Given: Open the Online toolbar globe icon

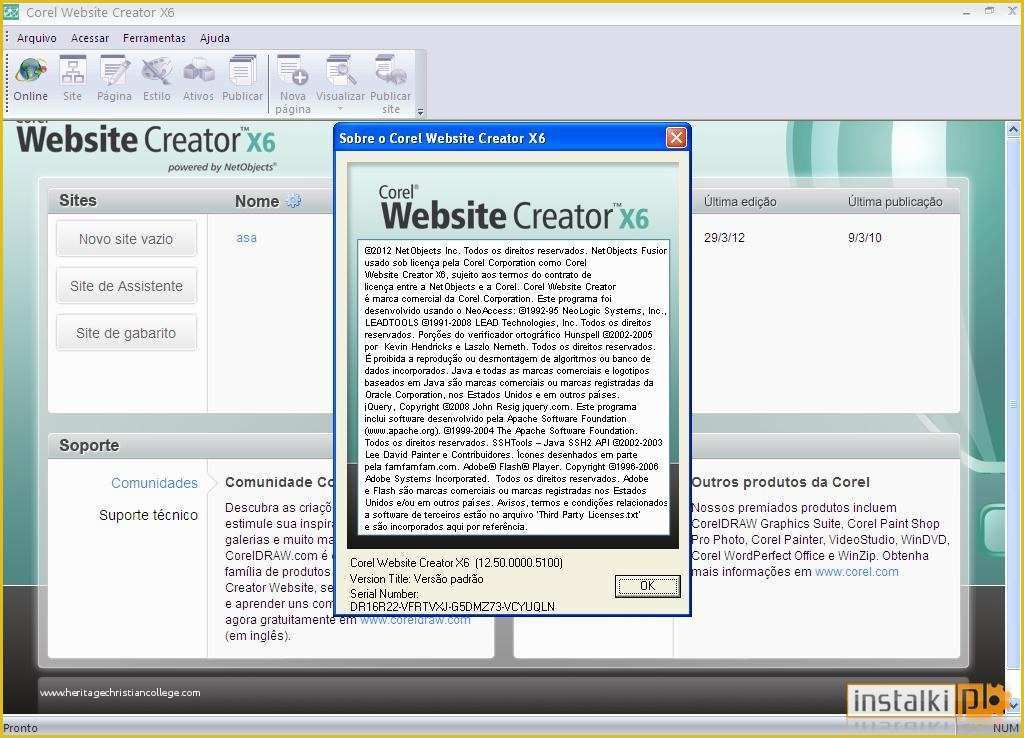Looking at the screenshot, I should click(x=31, y=78).
